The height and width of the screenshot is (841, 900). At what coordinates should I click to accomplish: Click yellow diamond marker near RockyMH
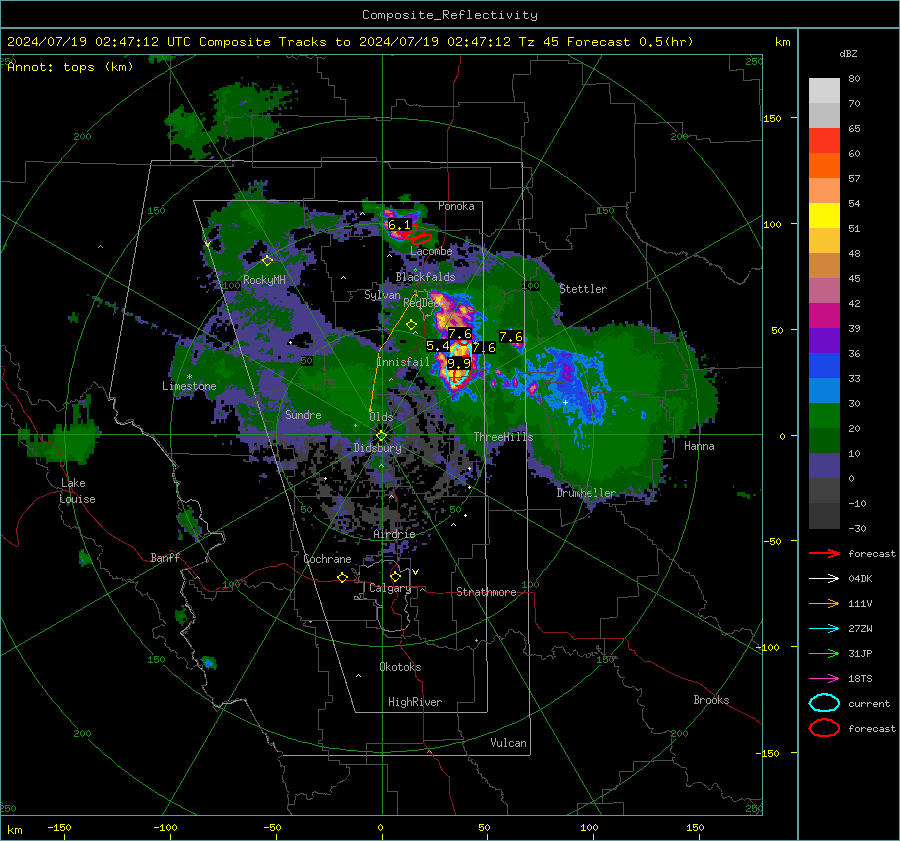click(267, 261)
